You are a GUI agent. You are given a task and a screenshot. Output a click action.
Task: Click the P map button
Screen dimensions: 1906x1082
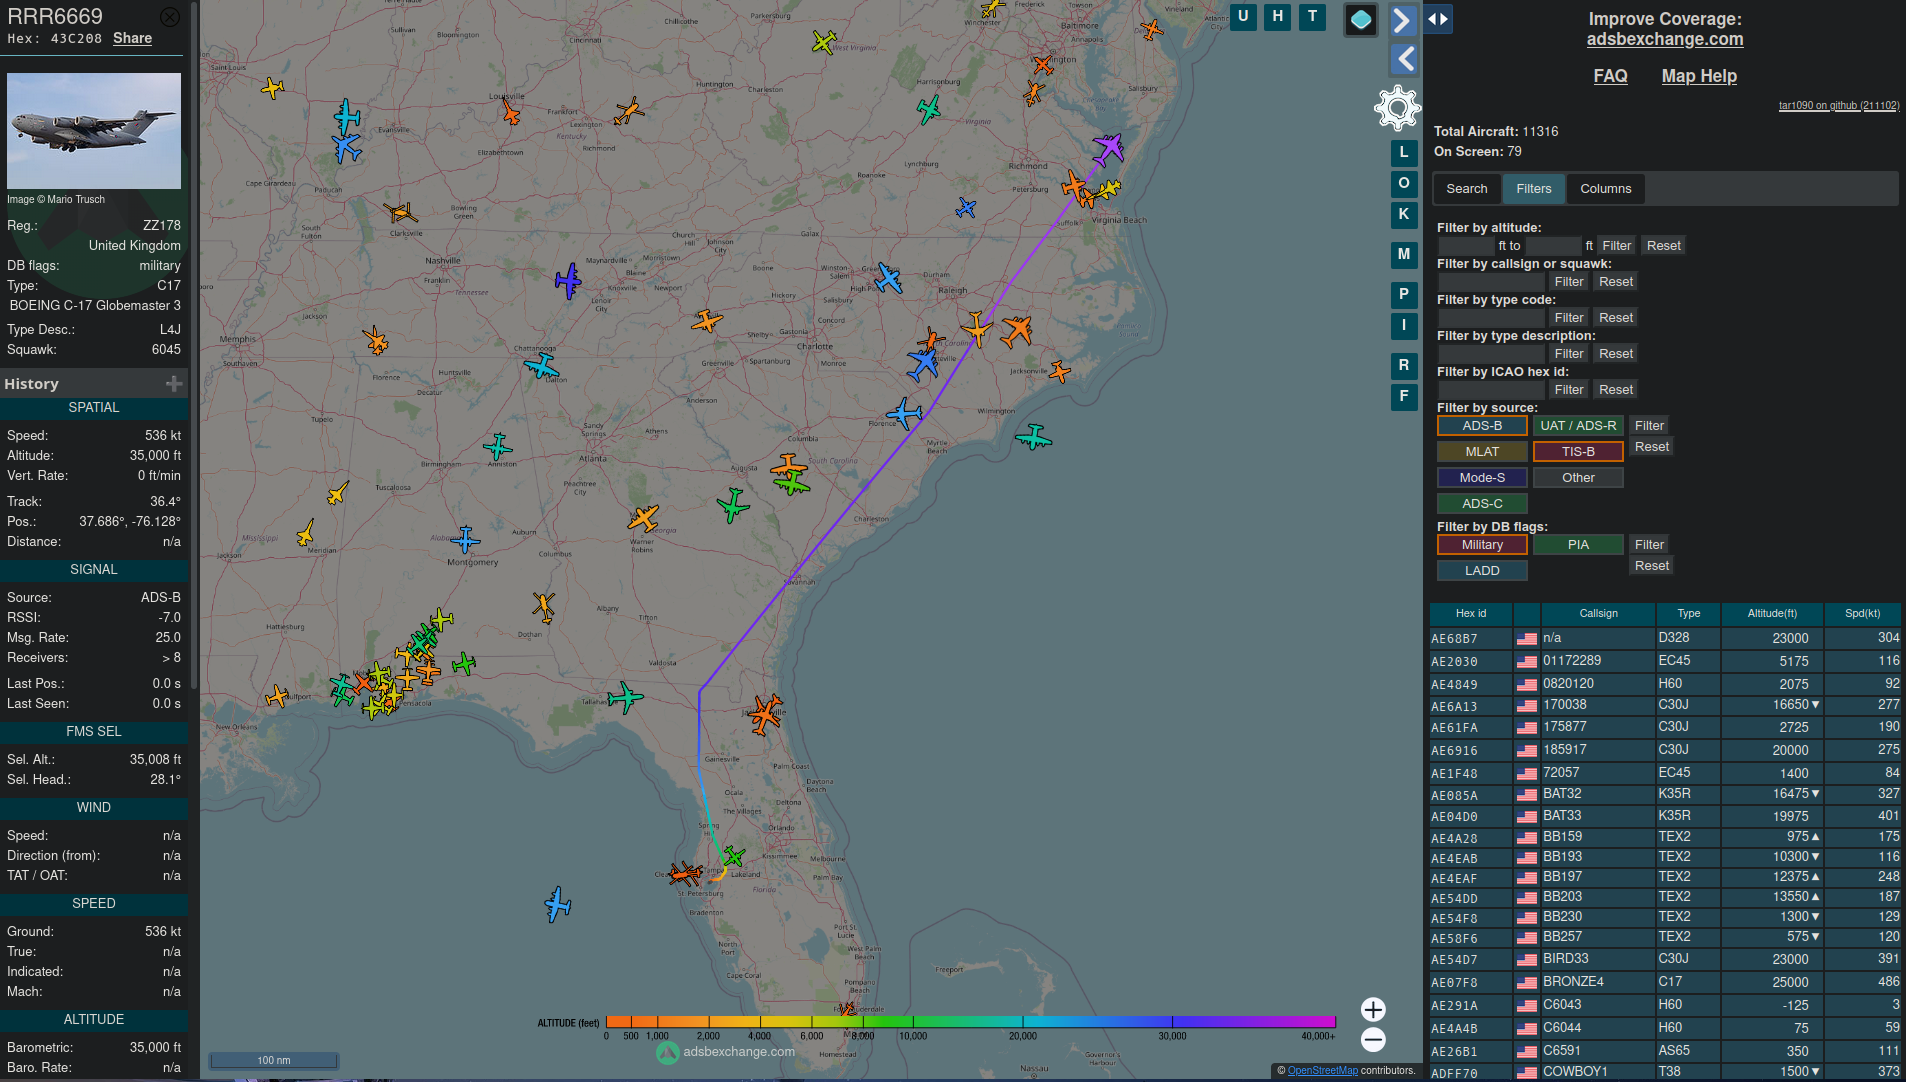[x=1404, y=295]
